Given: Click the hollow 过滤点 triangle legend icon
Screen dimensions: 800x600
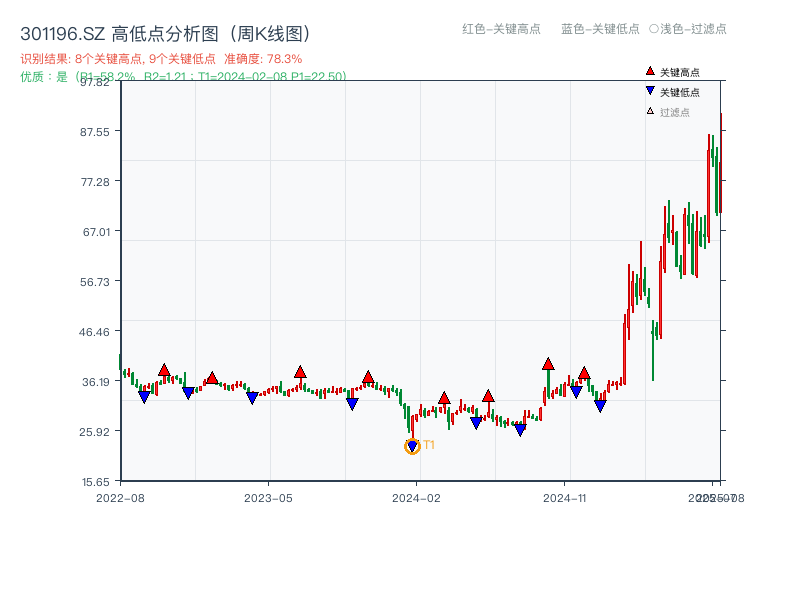Looking at the screenshot, I should click(x=650, y=111).
